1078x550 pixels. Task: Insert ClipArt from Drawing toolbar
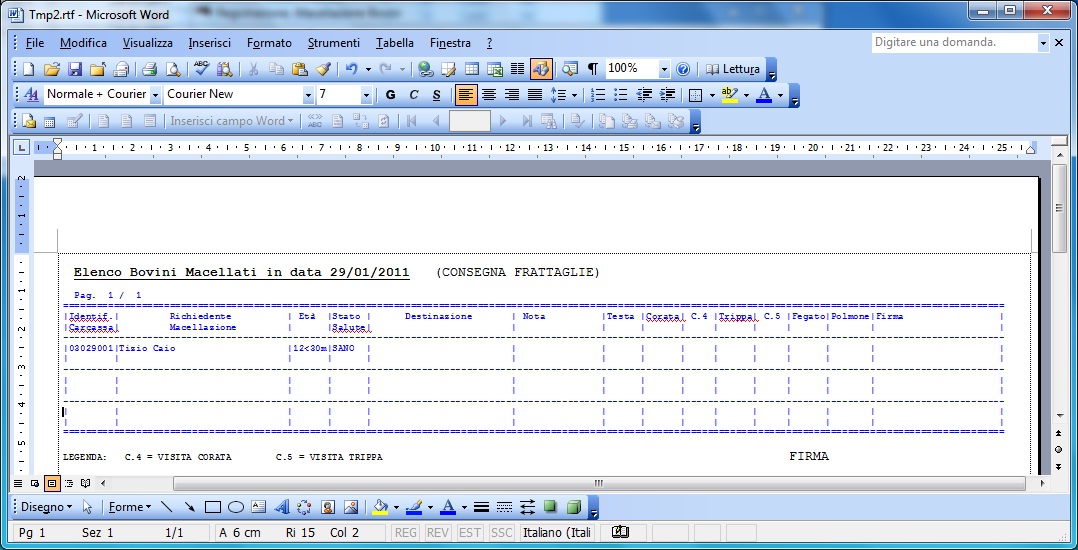(x=328, y=507)
